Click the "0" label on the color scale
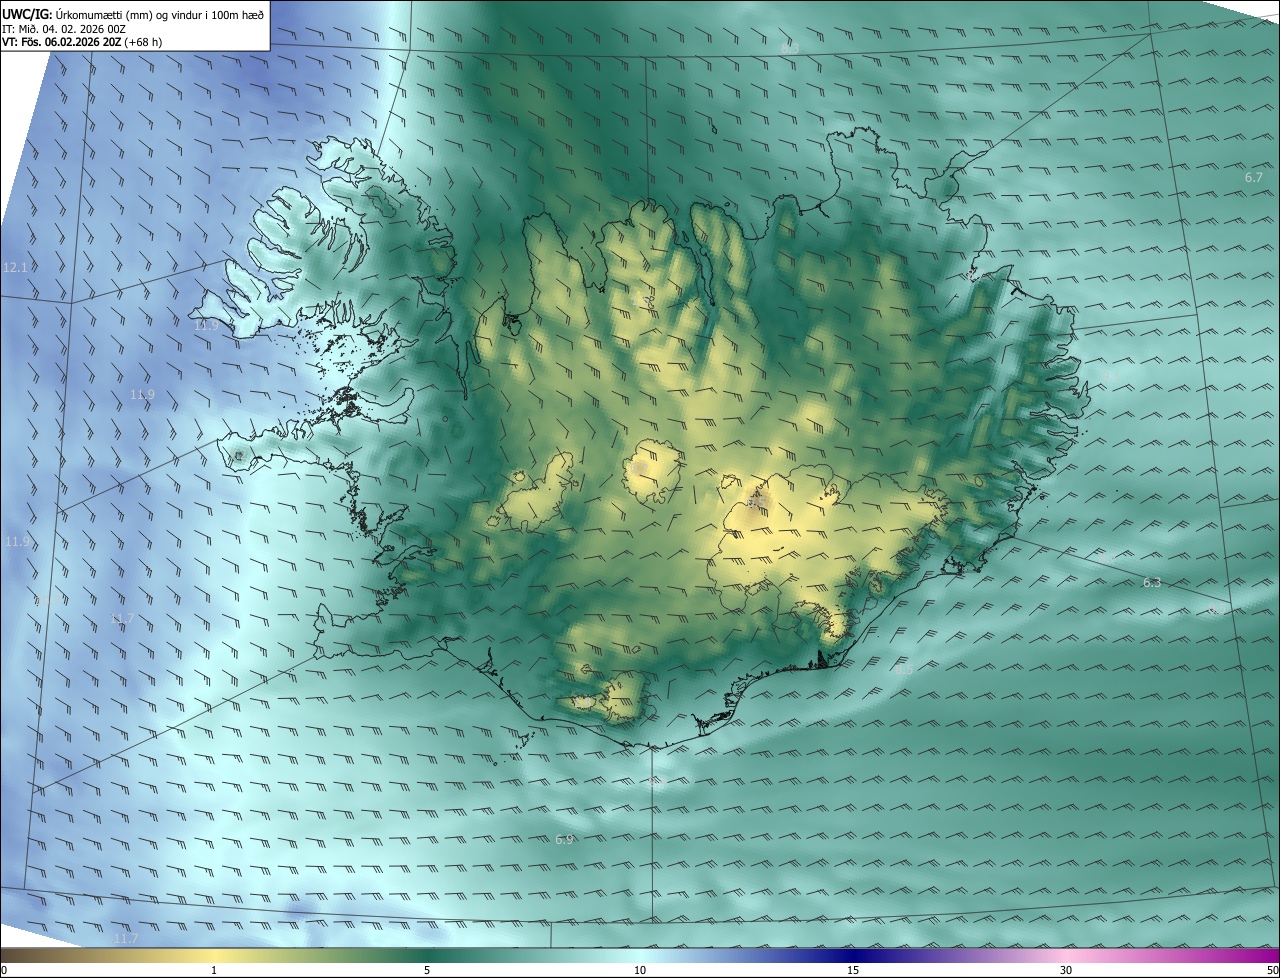 coord(4,970)
